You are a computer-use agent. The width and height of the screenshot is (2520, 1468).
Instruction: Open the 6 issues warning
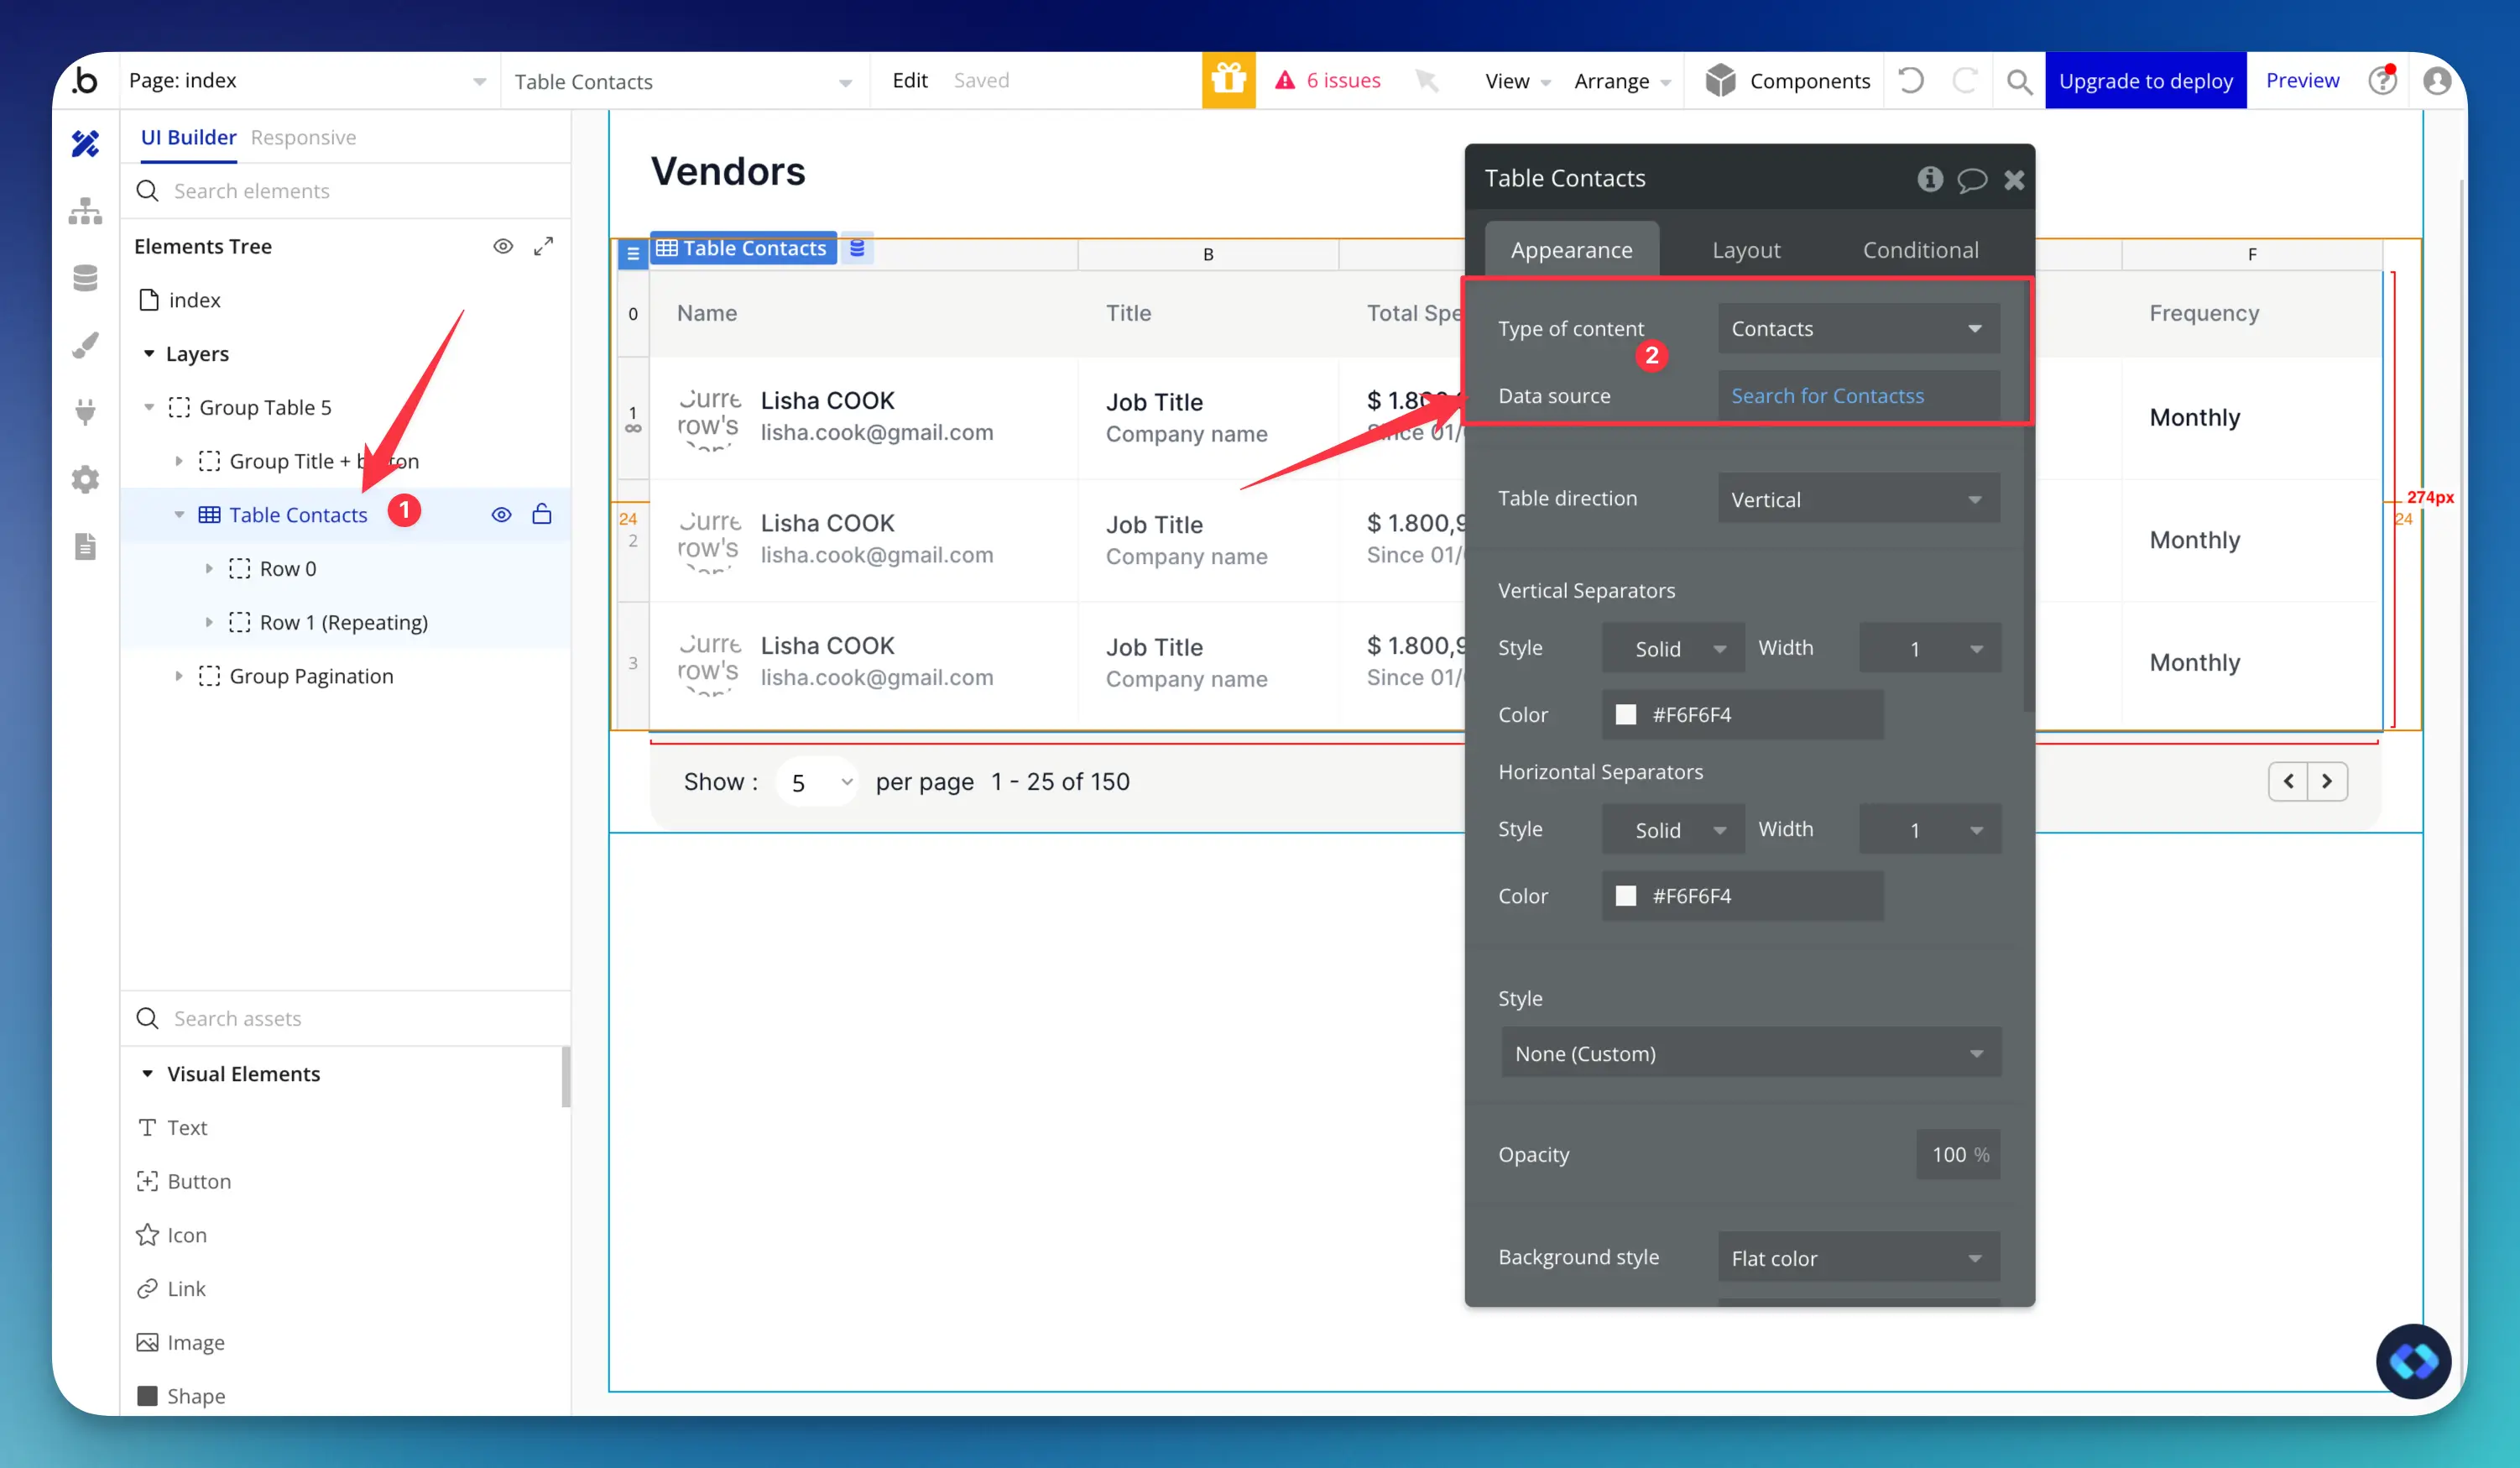coord(1328,80)
